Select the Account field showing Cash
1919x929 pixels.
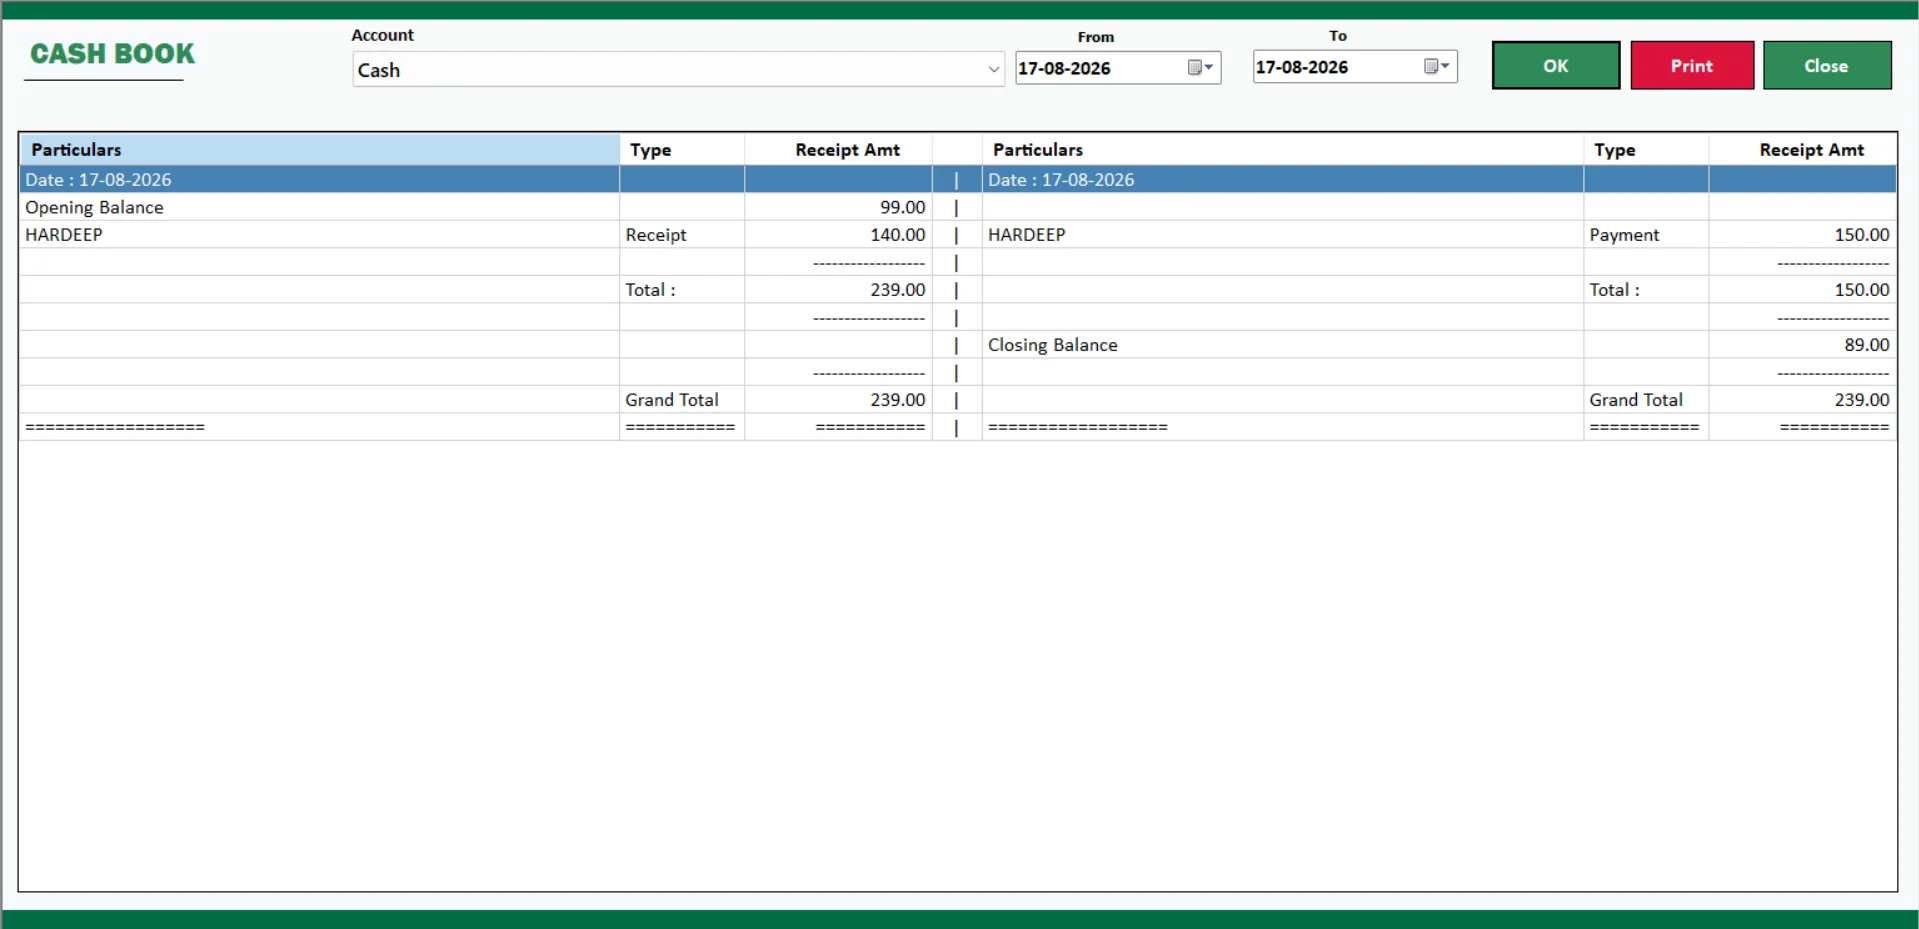[x=678, y=70]
